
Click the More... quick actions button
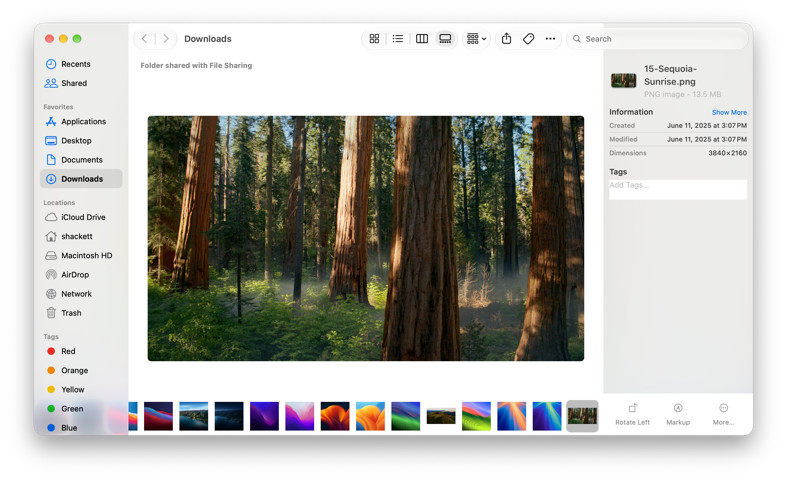tap(723, 415)
